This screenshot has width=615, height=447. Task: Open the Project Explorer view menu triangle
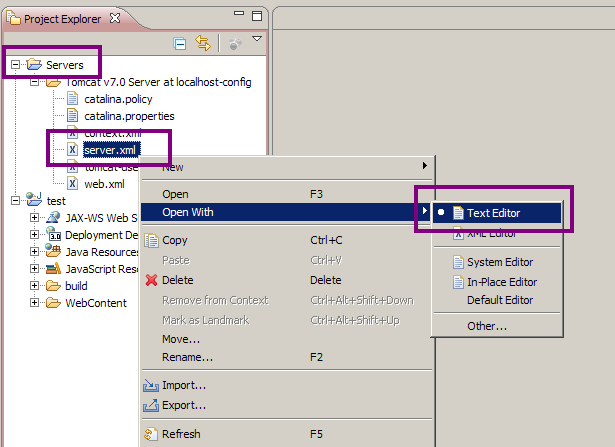[257, 39]
